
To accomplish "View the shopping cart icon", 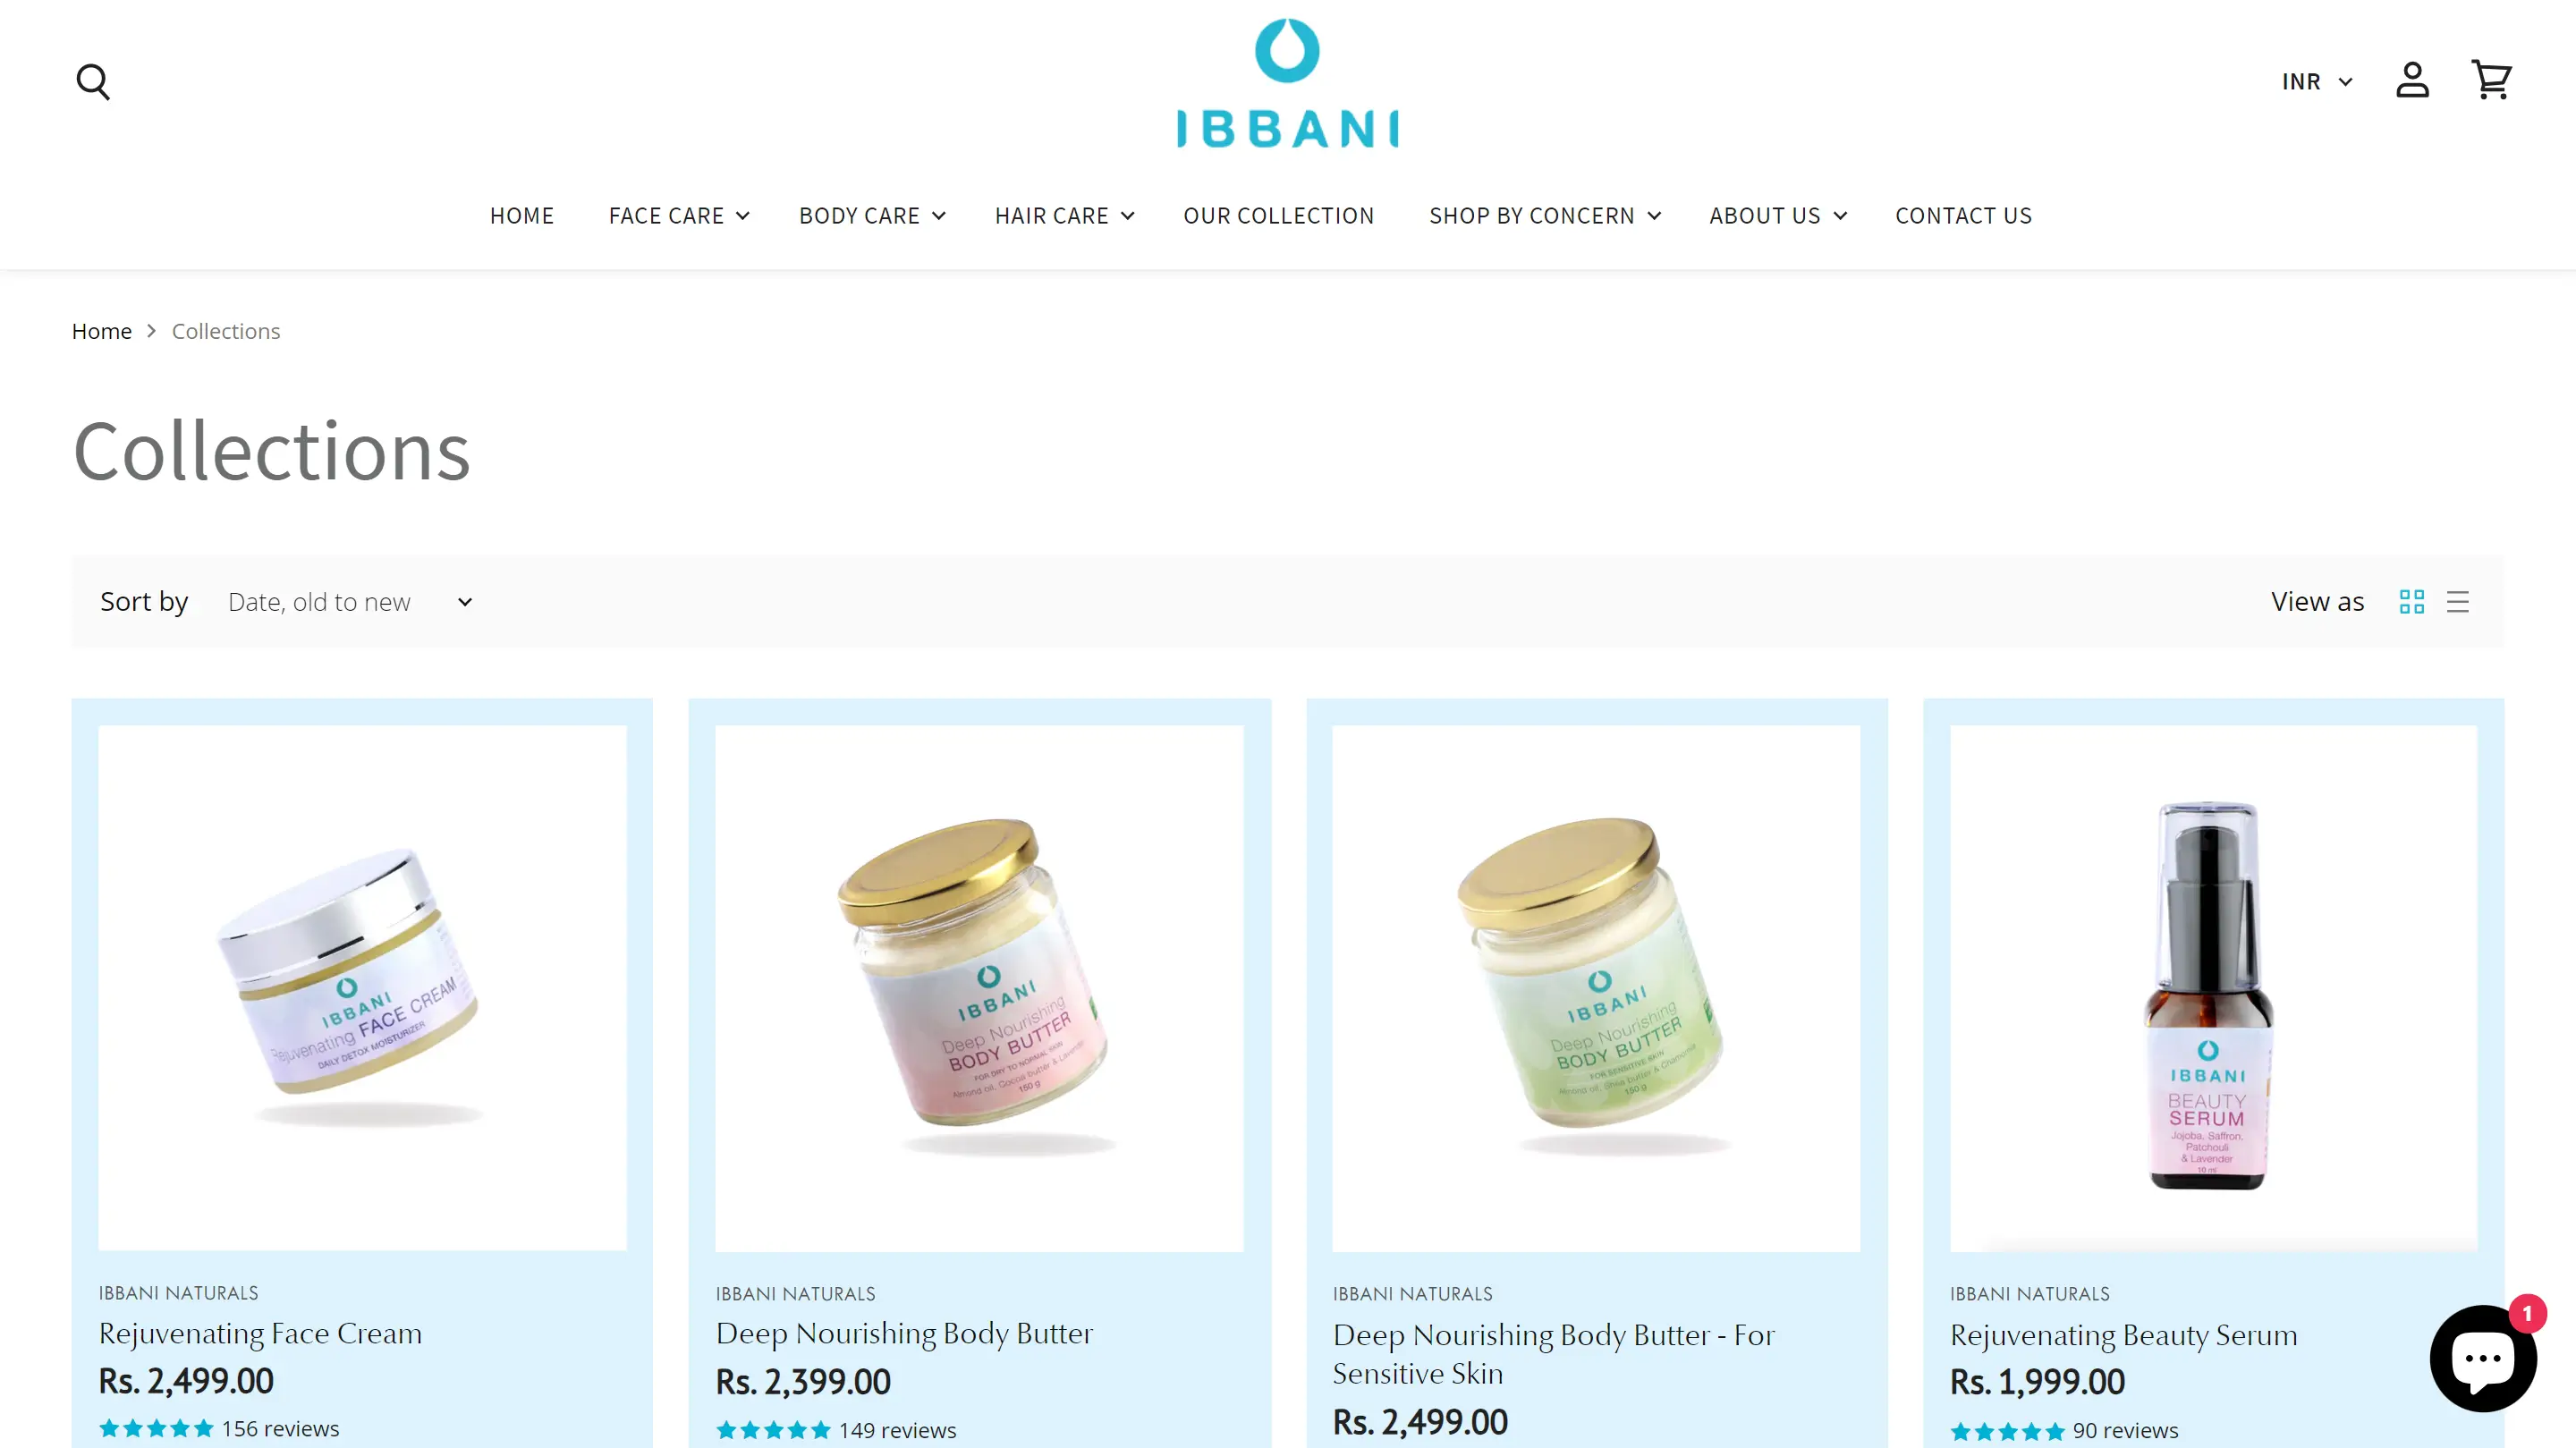I will tap(2491, 80).
